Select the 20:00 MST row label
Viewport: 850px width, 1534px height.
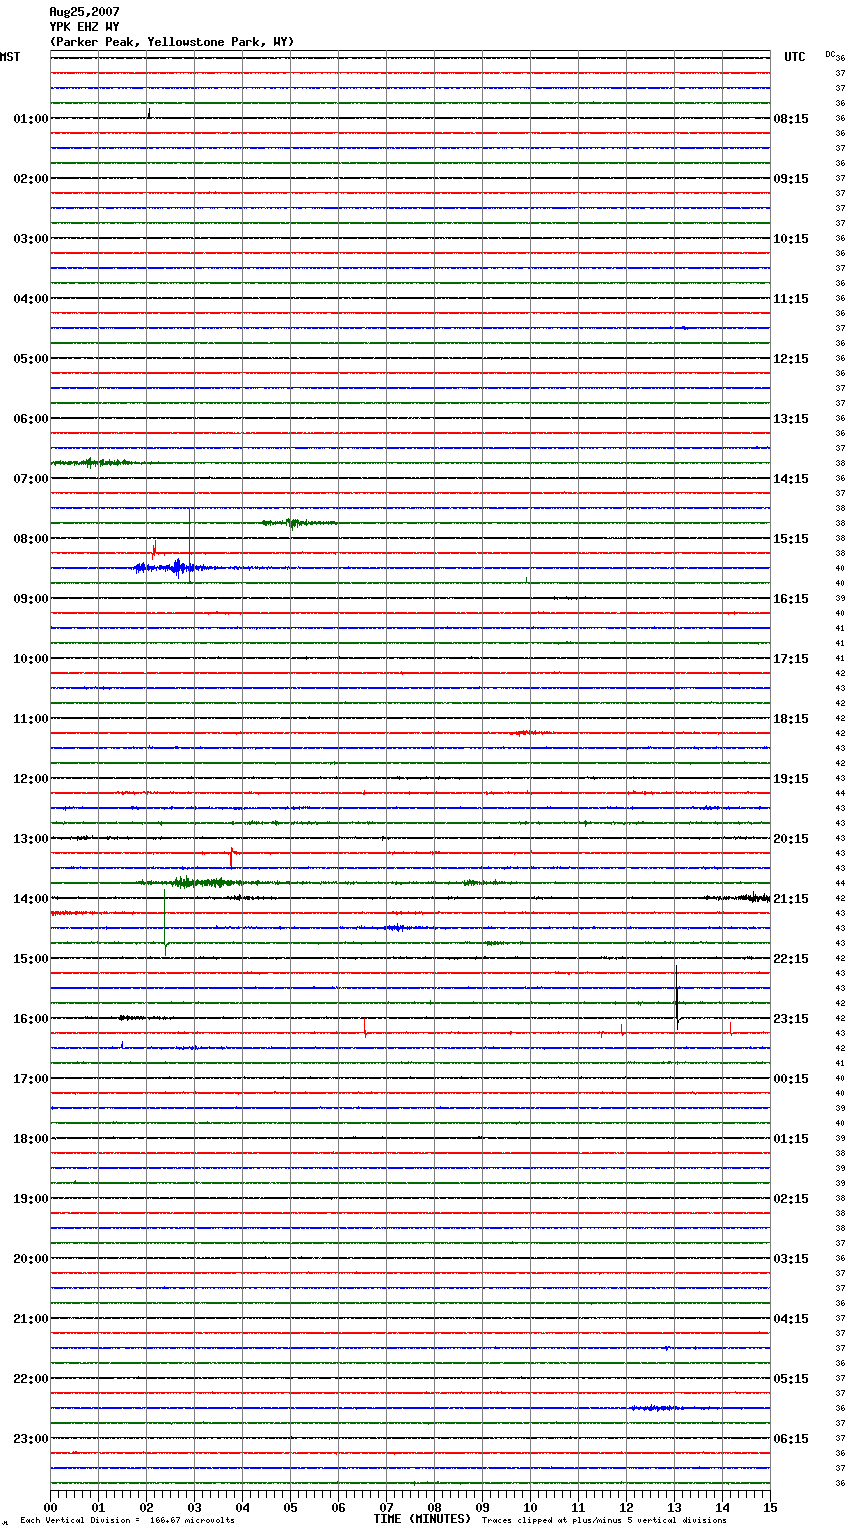coord(31,1259)
